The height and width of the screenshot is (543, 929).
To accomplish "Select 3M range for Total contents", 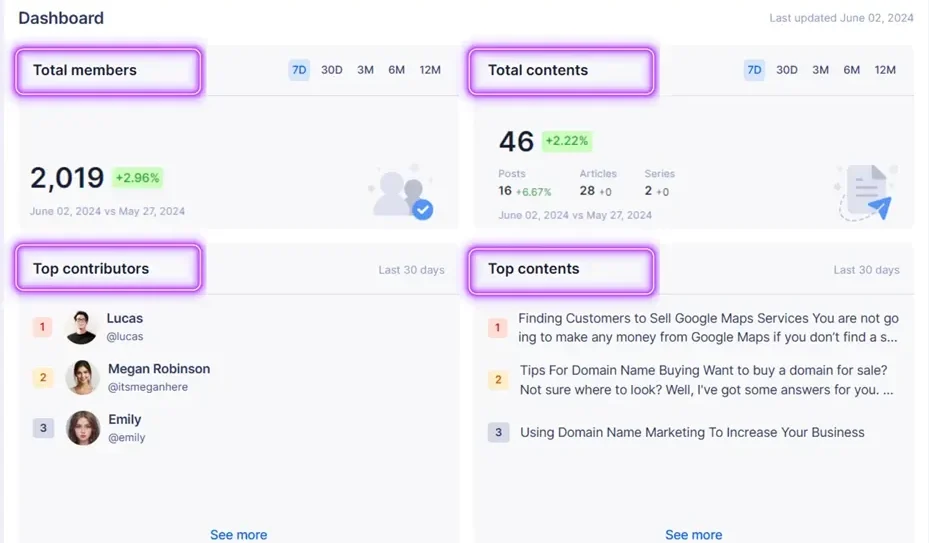I will click(x=820, y=70).
